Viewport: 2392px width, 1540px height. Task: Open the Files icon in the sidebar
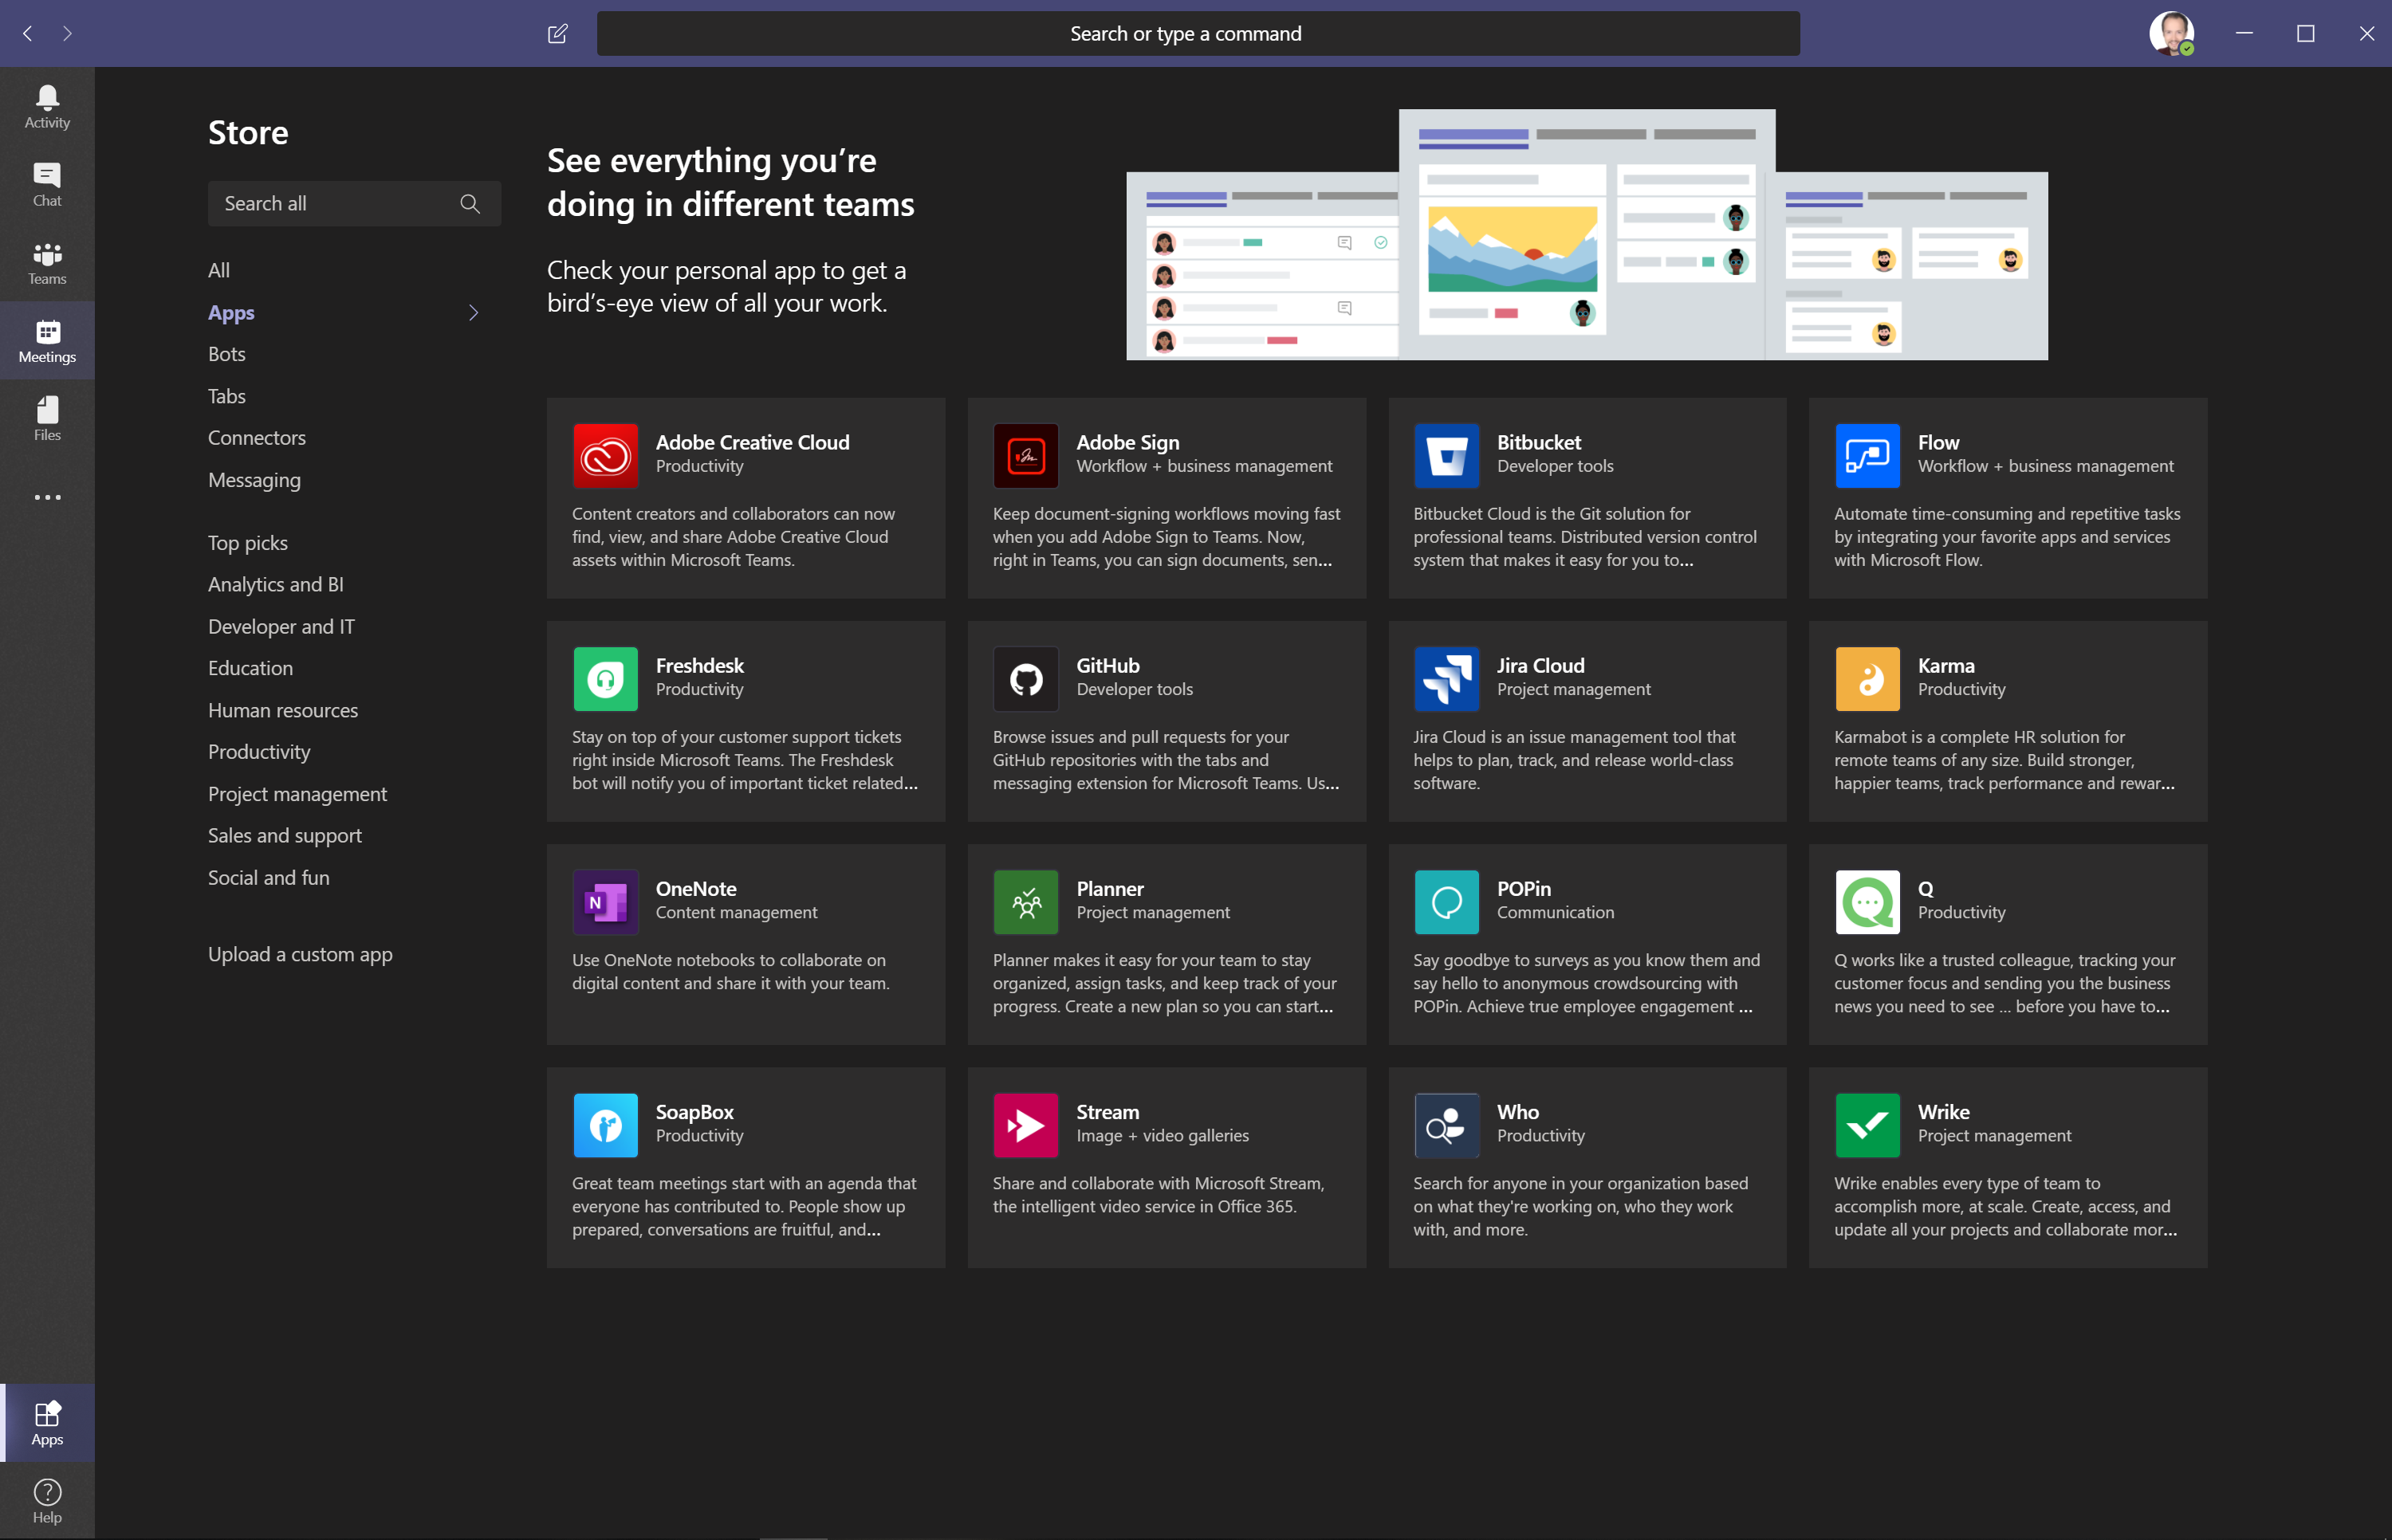(47, 418)
